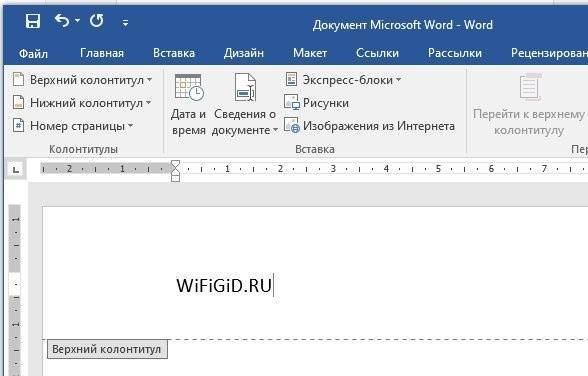Click the Перейти к верхнему колонтитулу label

coord(529,122)
